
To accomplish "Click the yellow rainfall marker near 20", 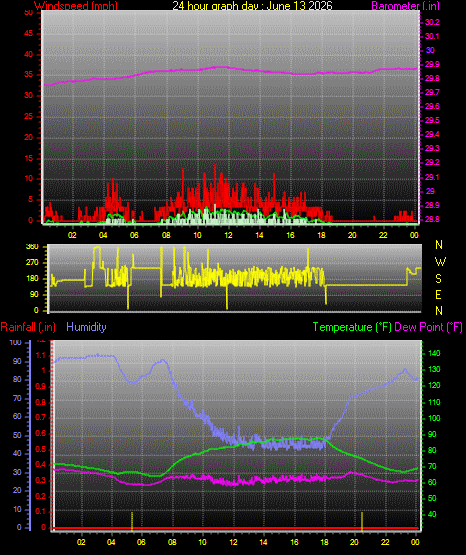I will [x=362, y=521].
